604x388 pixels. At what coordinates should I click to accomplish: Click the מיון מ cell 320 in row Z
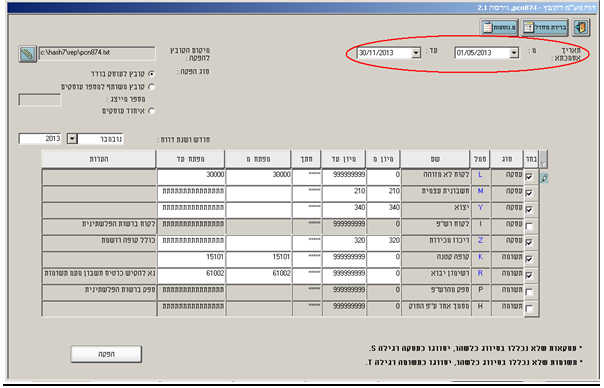click(x=384, y=242)
